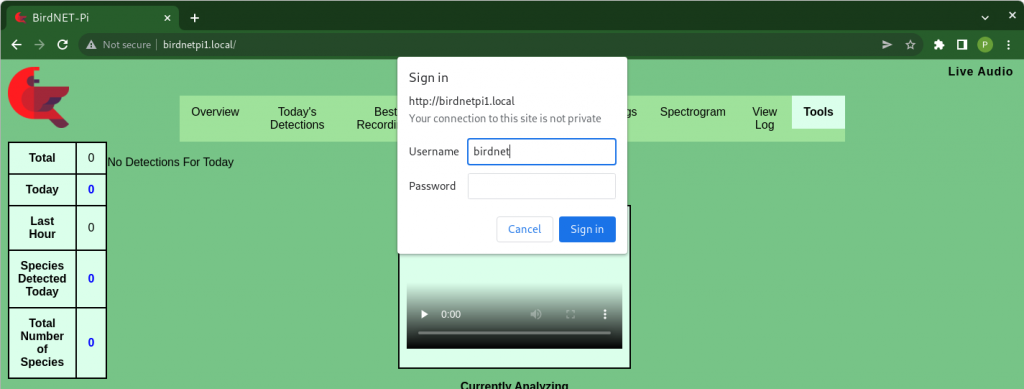Click the 0:00 playback time
1024x389 pixels.
pyautogui.click(x=451, y=314)
